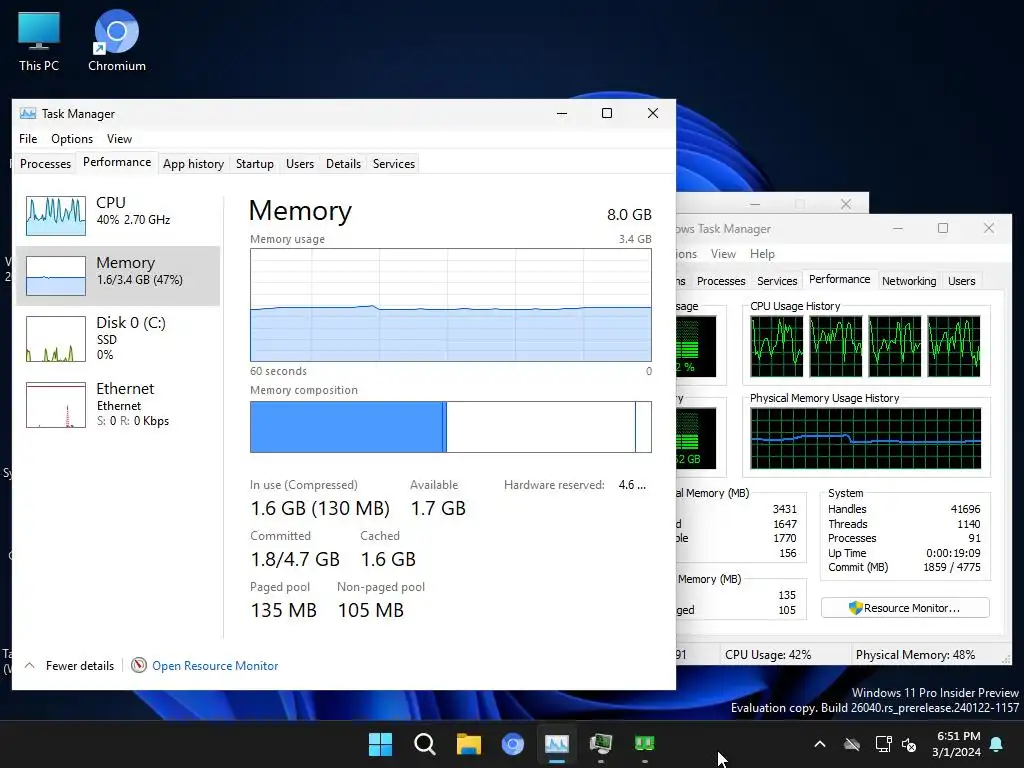Click CPU Usage: 42% status bar entry
This screenshot has width=1024, height=768.
pyautogui.click(x=768, y=654)
